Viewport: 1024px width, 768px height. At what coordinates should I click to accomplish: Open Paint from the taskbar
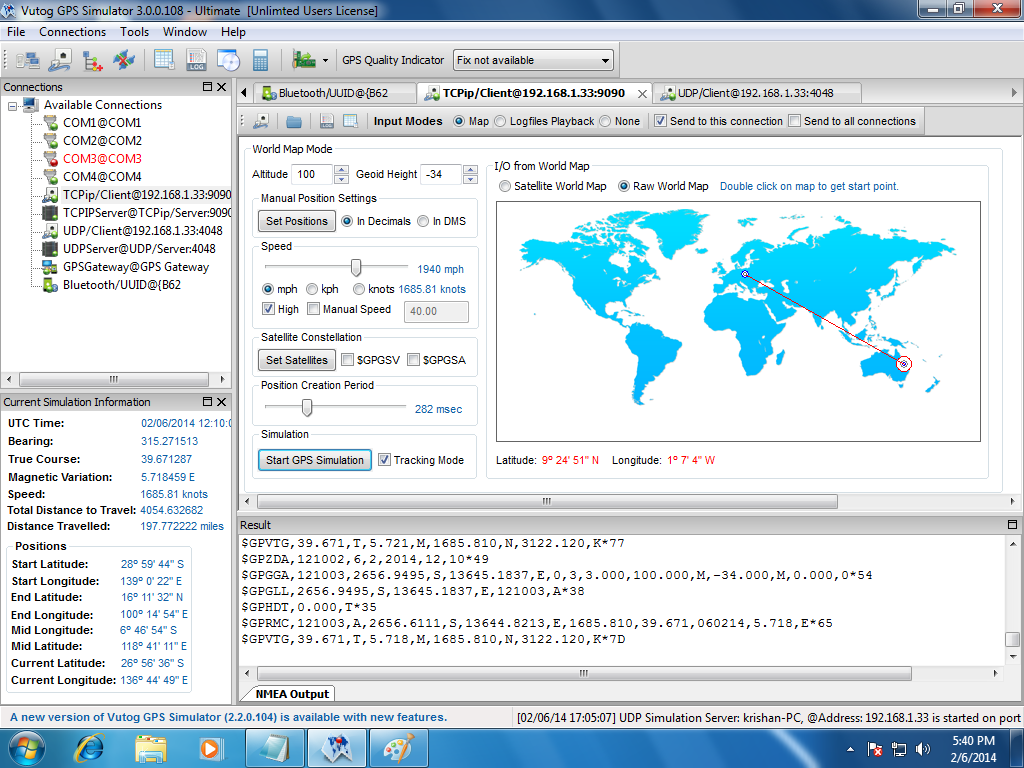(399, 748)
